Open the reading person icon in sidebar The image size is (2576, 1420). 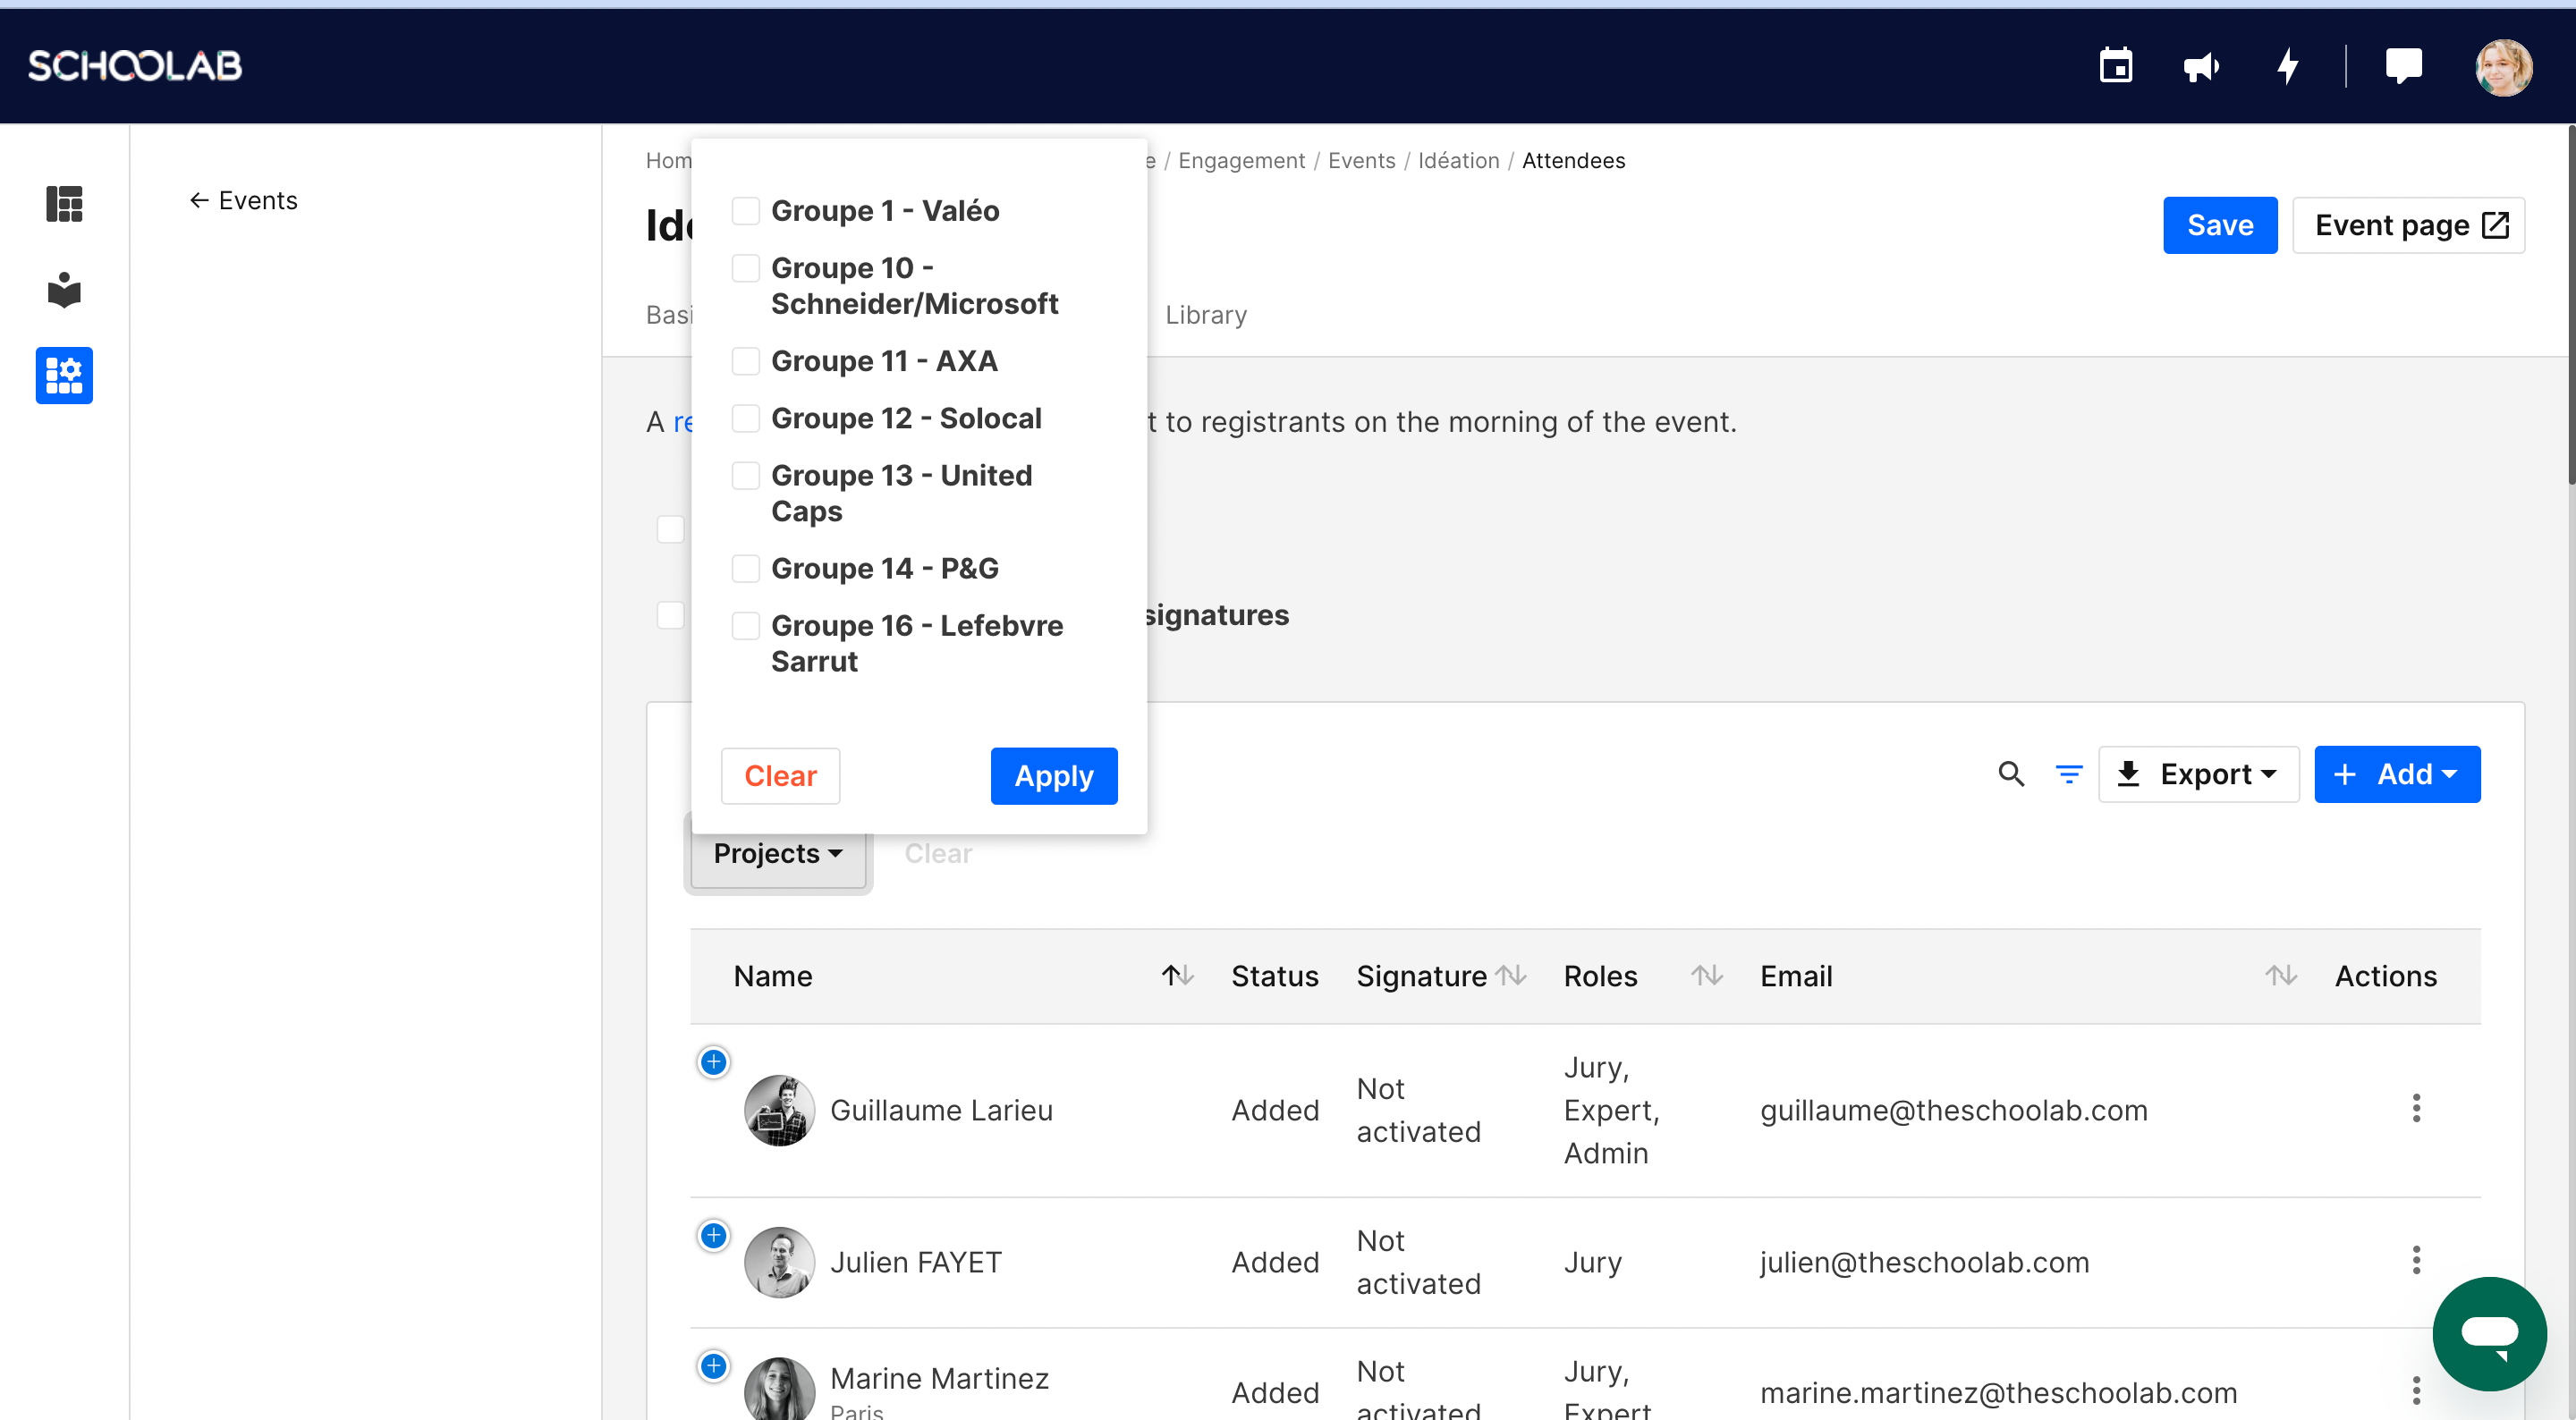(64, 290)
